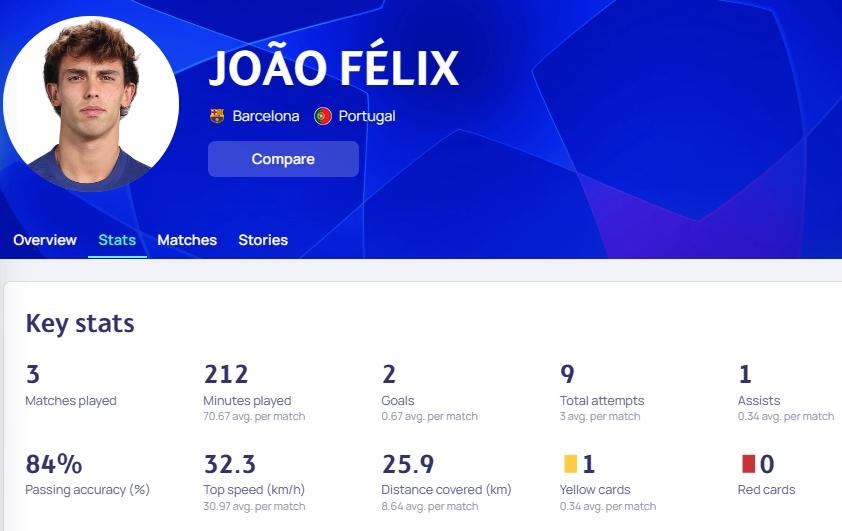Viewport: 842px width, 531px height.
Task: Switch to the Overview tab
Action: point(45,240)
